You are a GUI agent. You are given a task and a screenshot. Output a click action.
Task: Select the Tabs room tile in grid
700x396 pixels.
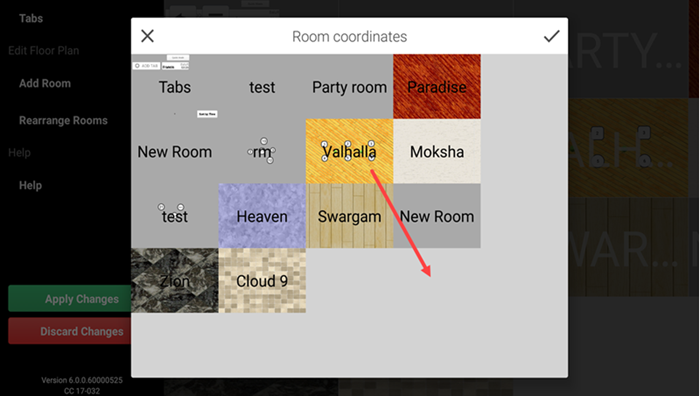[175, 87]
